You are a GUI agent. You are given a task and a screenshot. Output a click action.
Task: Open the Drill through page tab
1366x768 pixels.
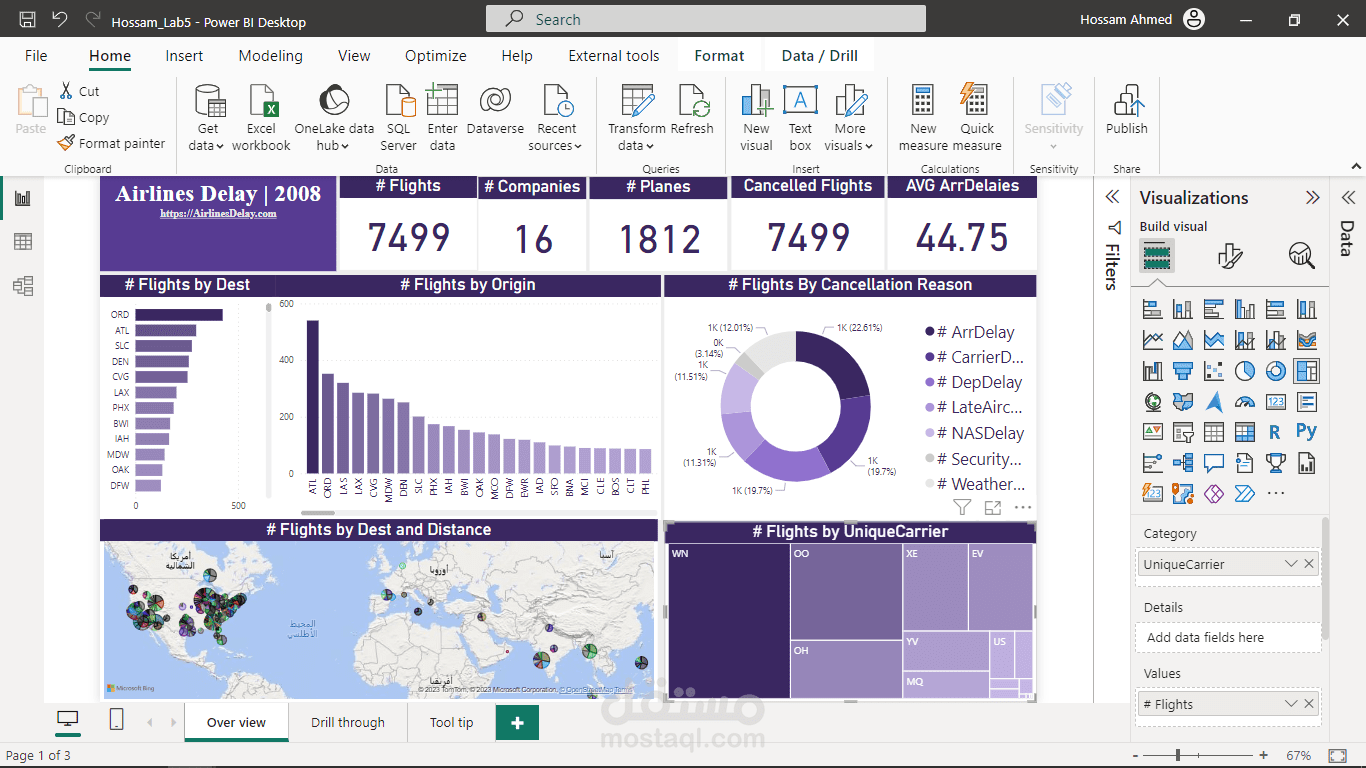coord(349,722)
